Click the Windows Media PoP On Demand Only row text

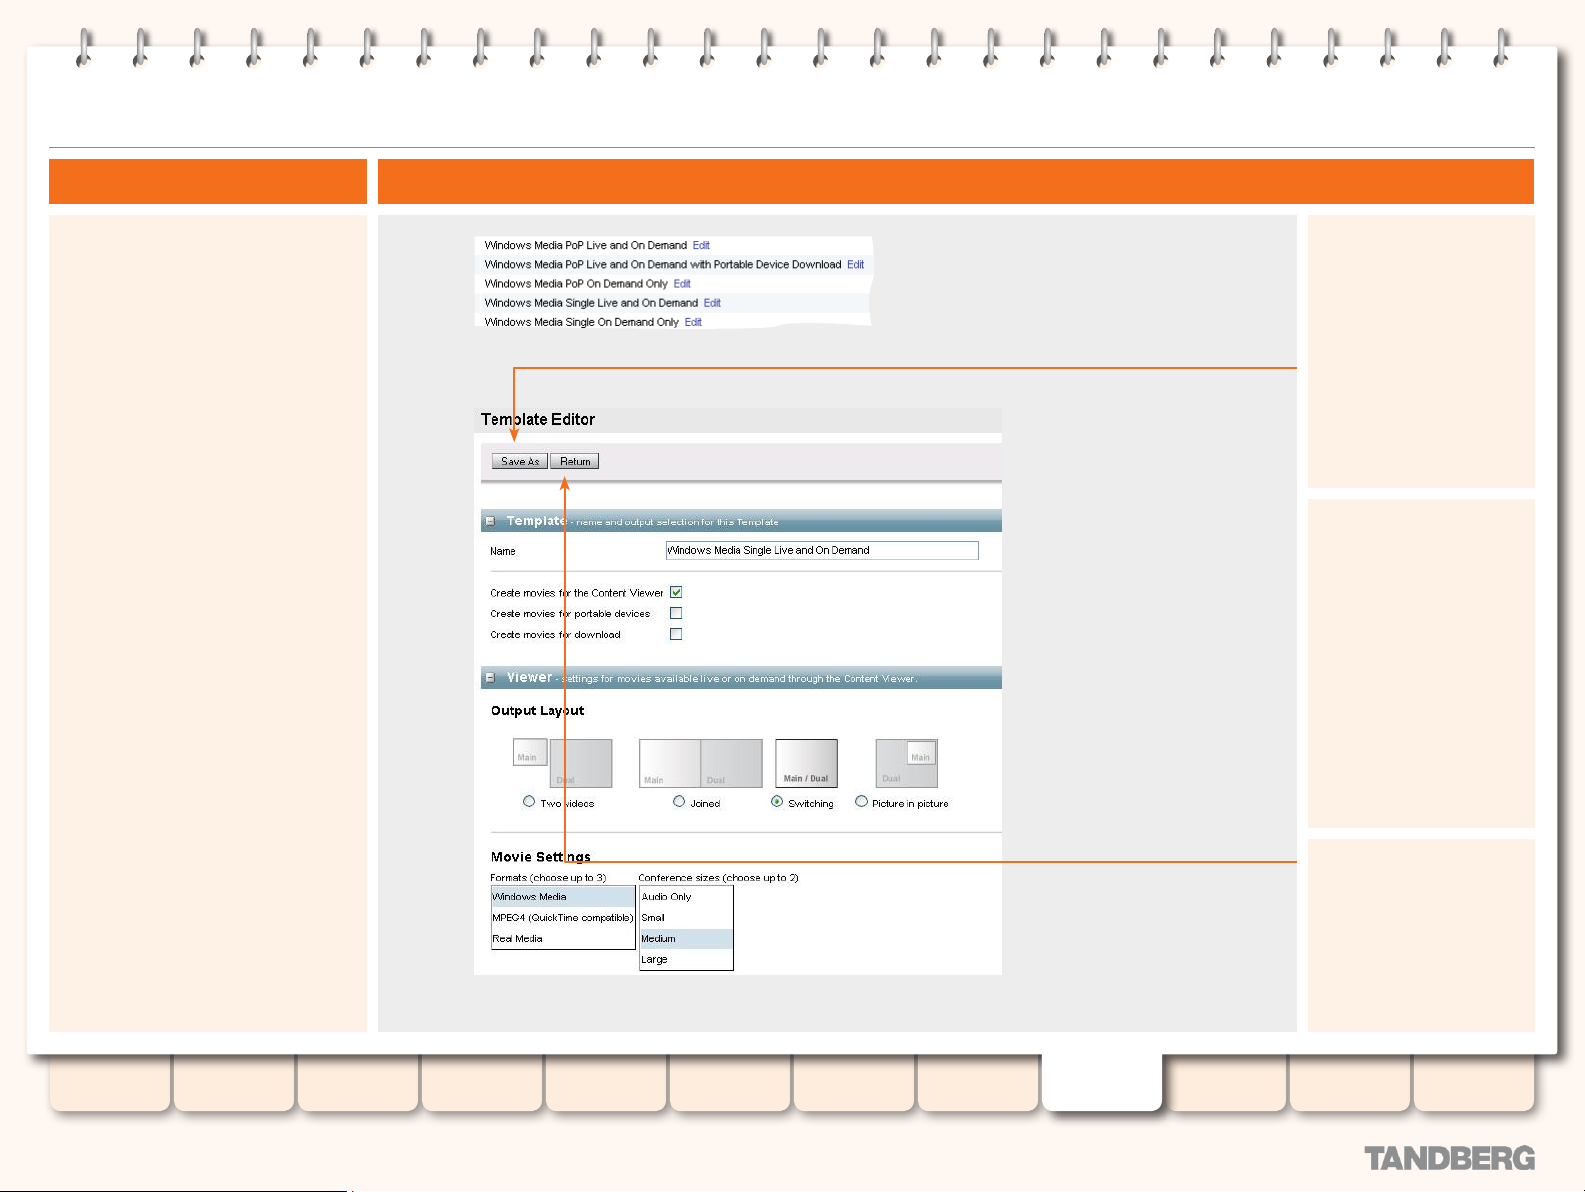click(x=576, y=284)
